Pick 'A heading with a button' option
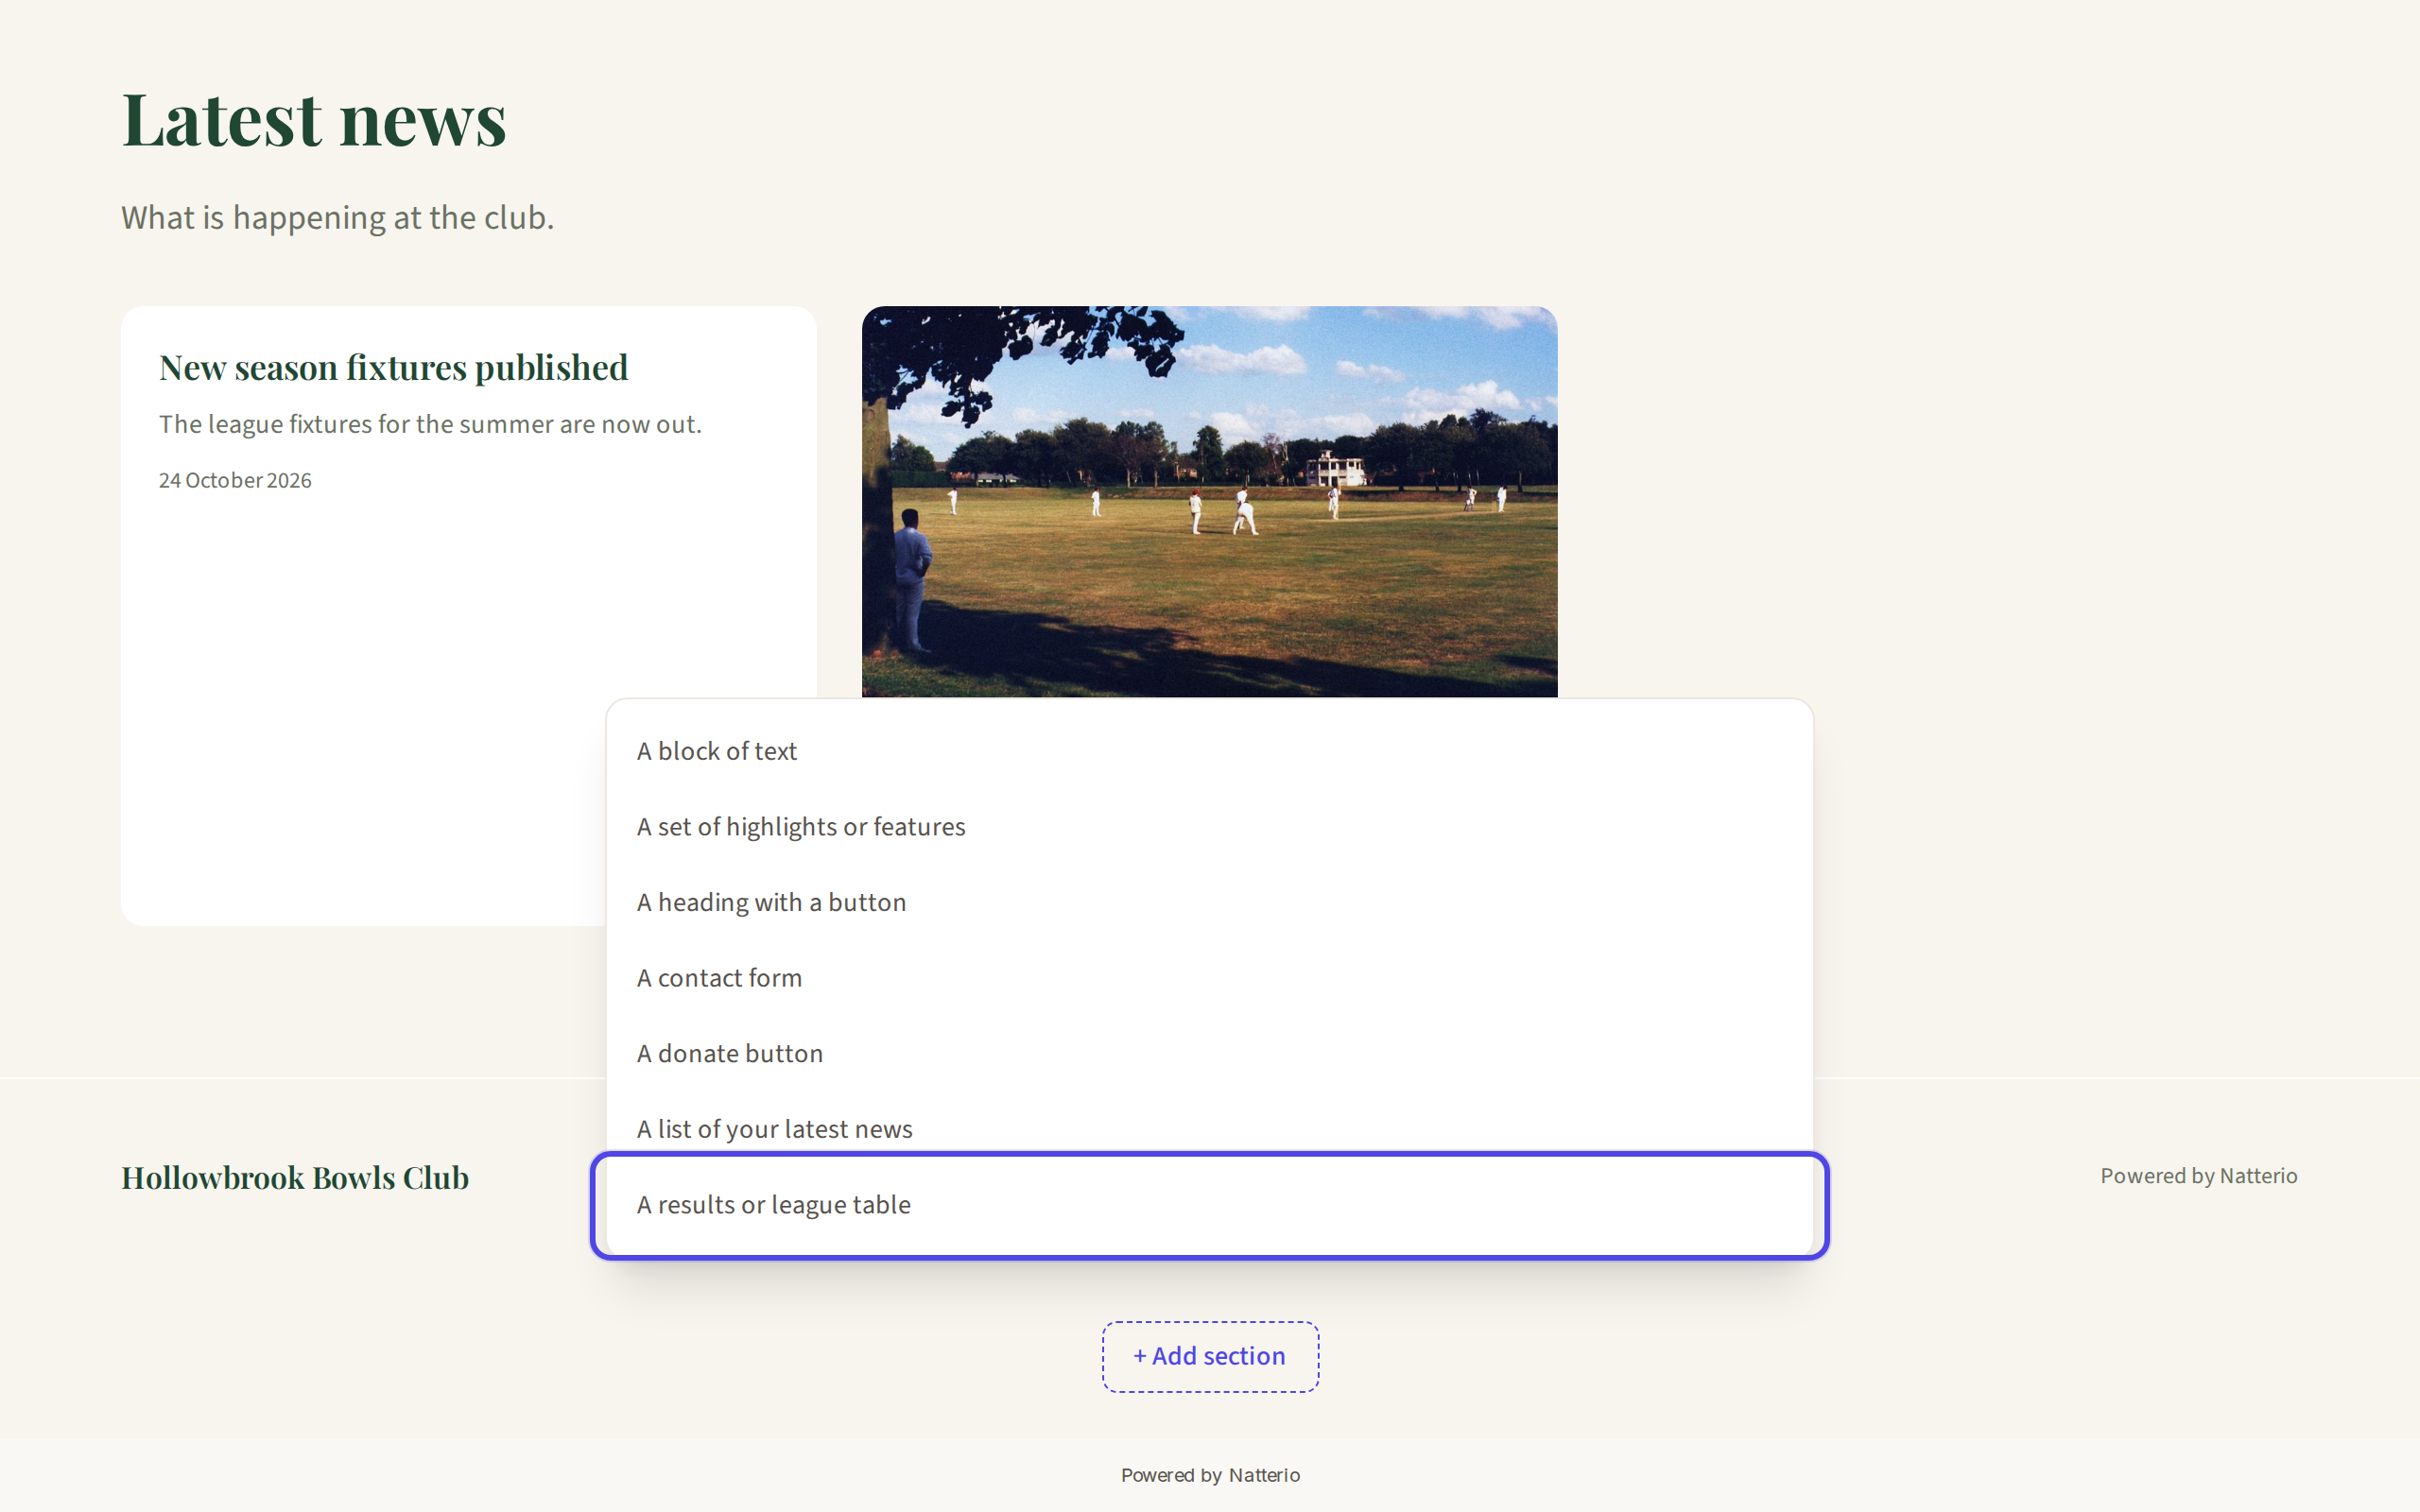 point(1209,903)
